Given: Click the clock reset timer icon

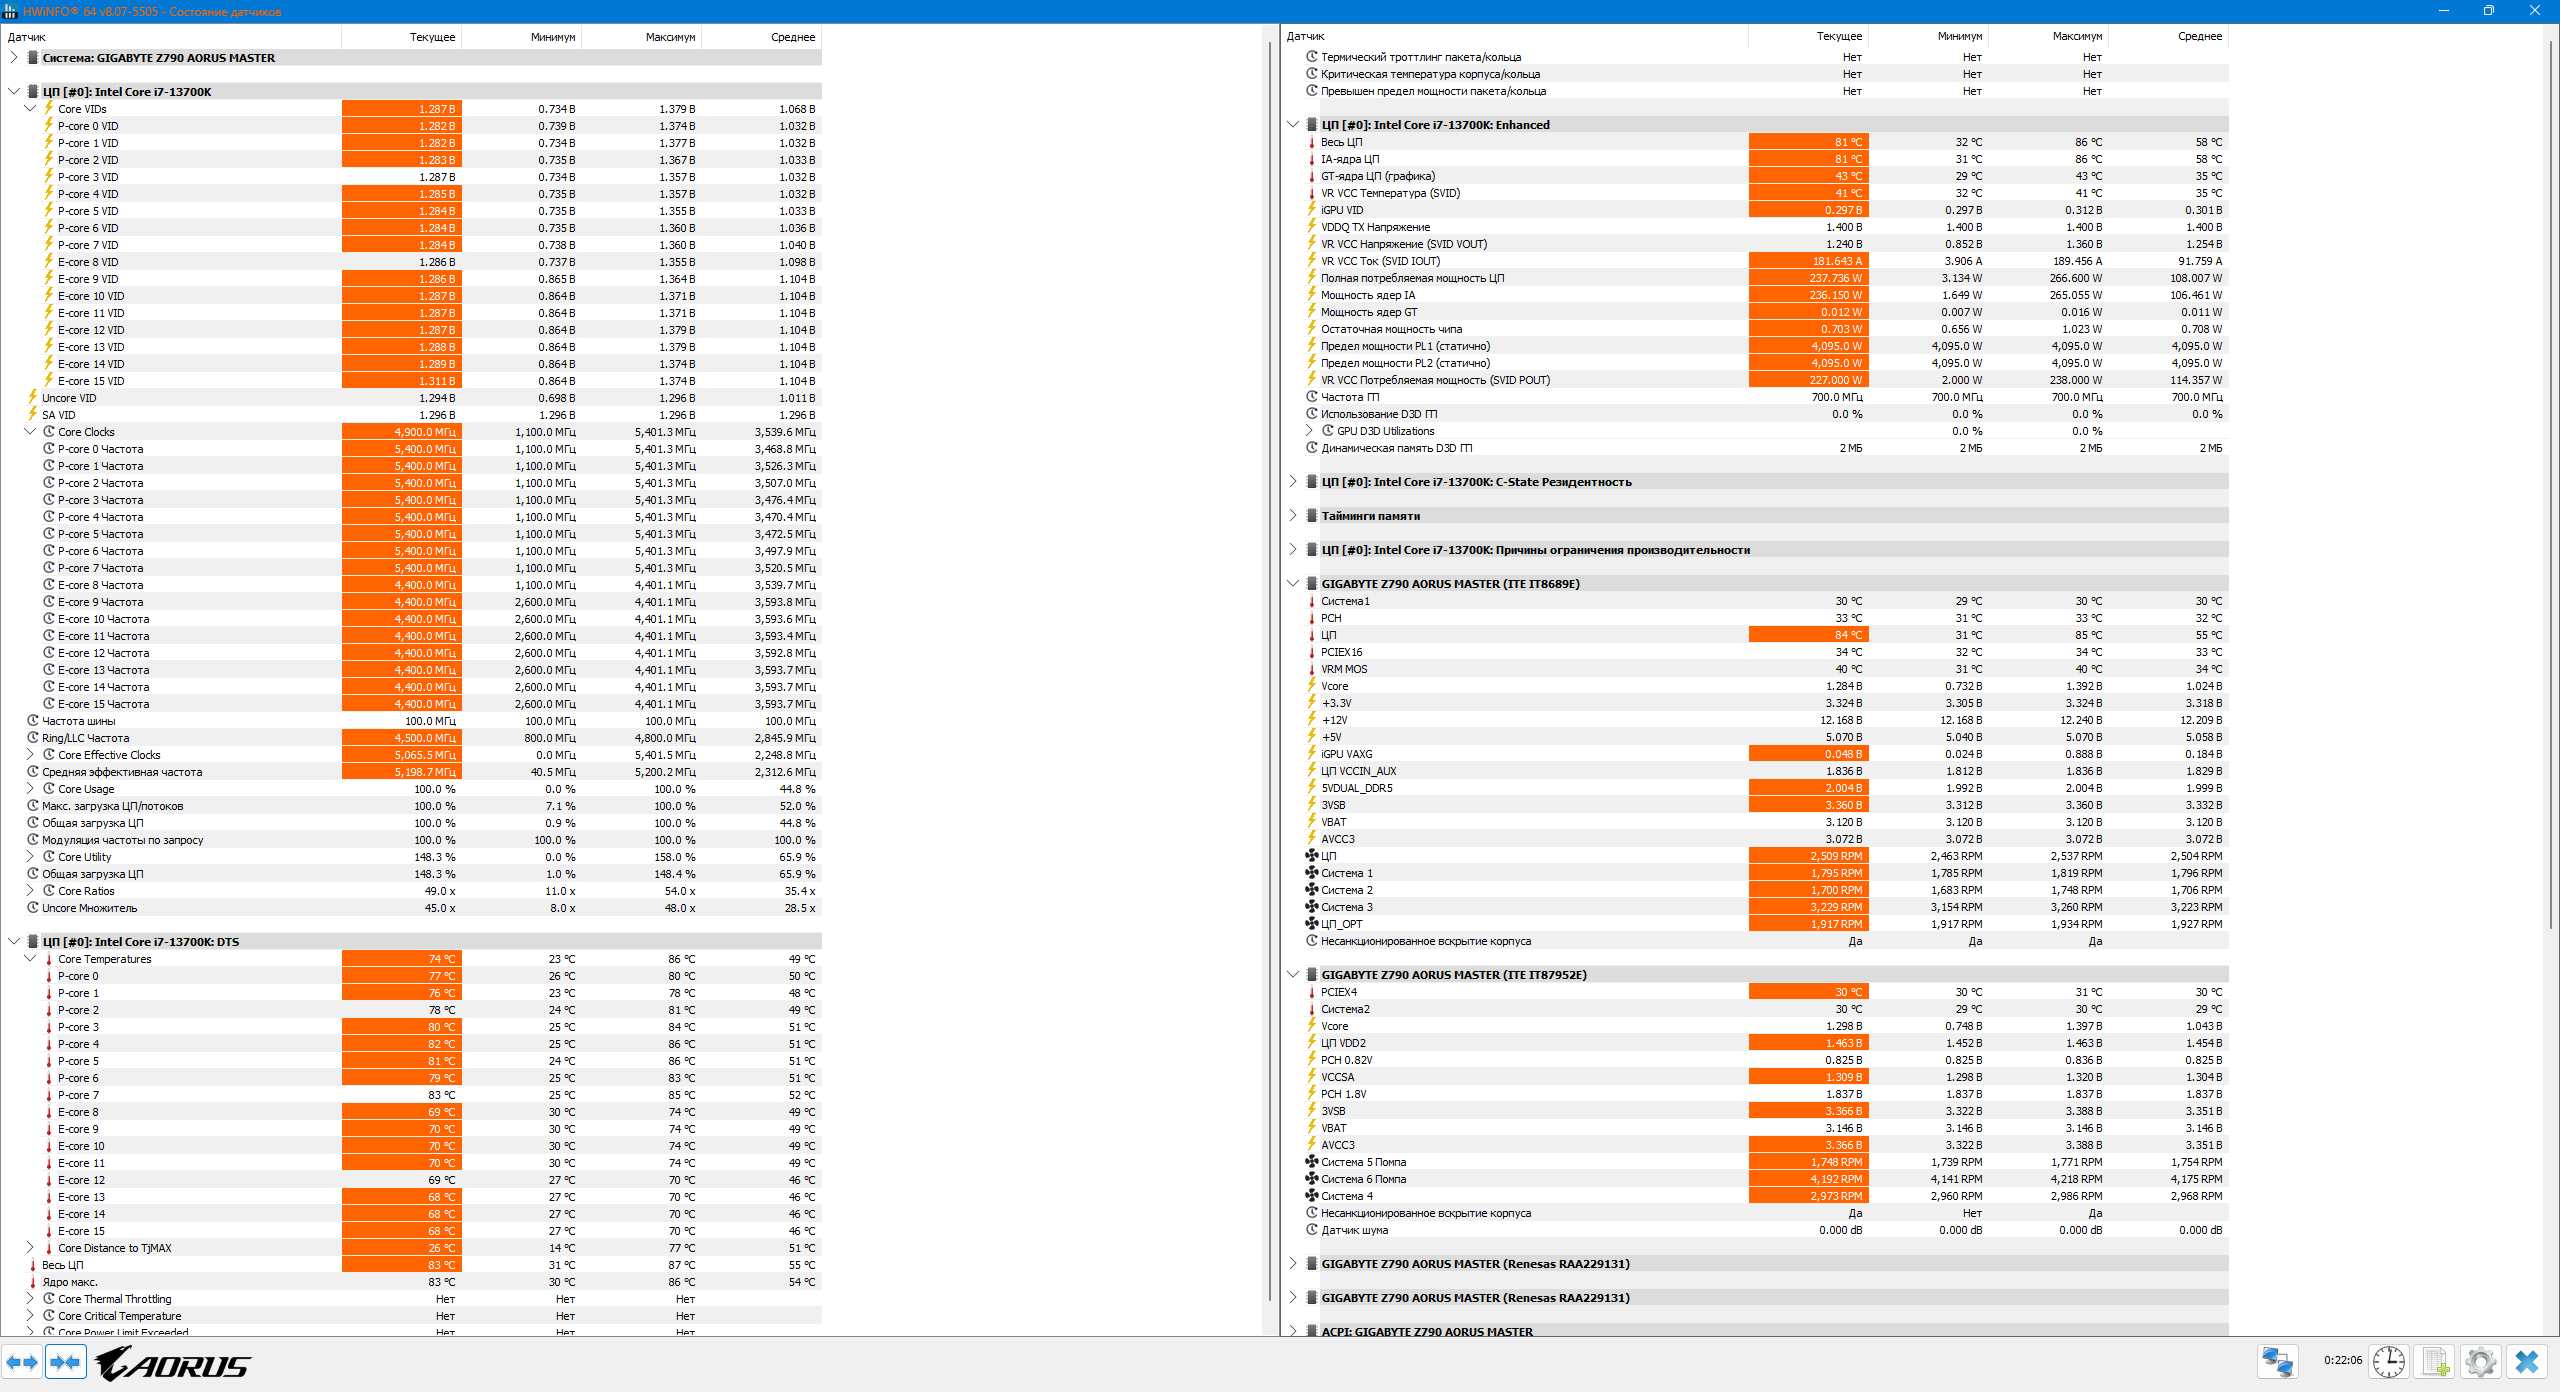Looking at the screenshot, I should (2388, 1362).
